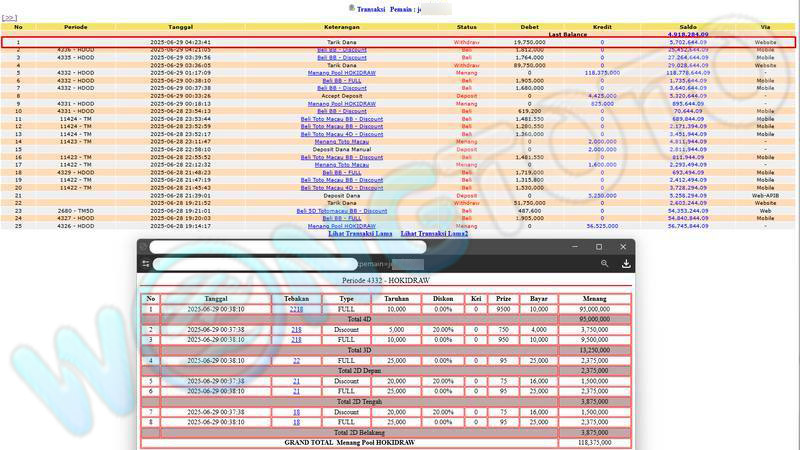This screenshot has height=450, width=800.
Task: Minimize the popup browser window
Action: [574, 247]
